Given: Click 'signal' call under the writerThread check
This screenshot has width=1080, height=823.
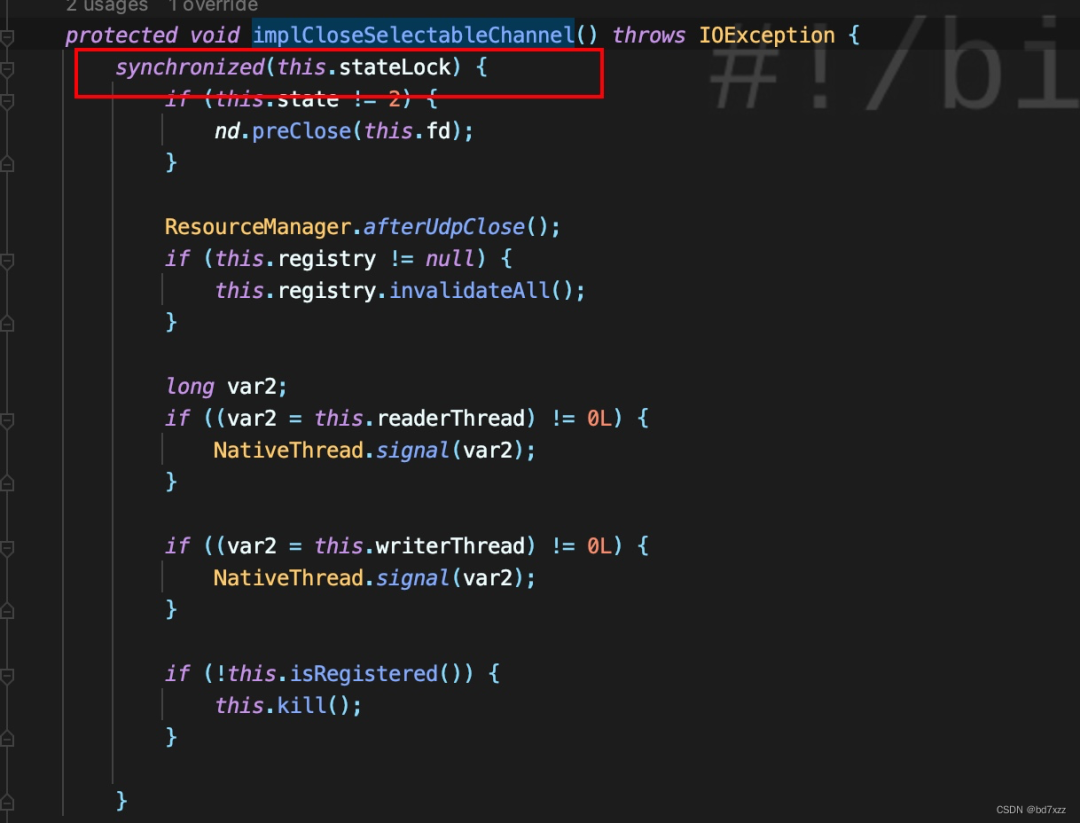Looking at the screenshot, I should tap(413, 577).
